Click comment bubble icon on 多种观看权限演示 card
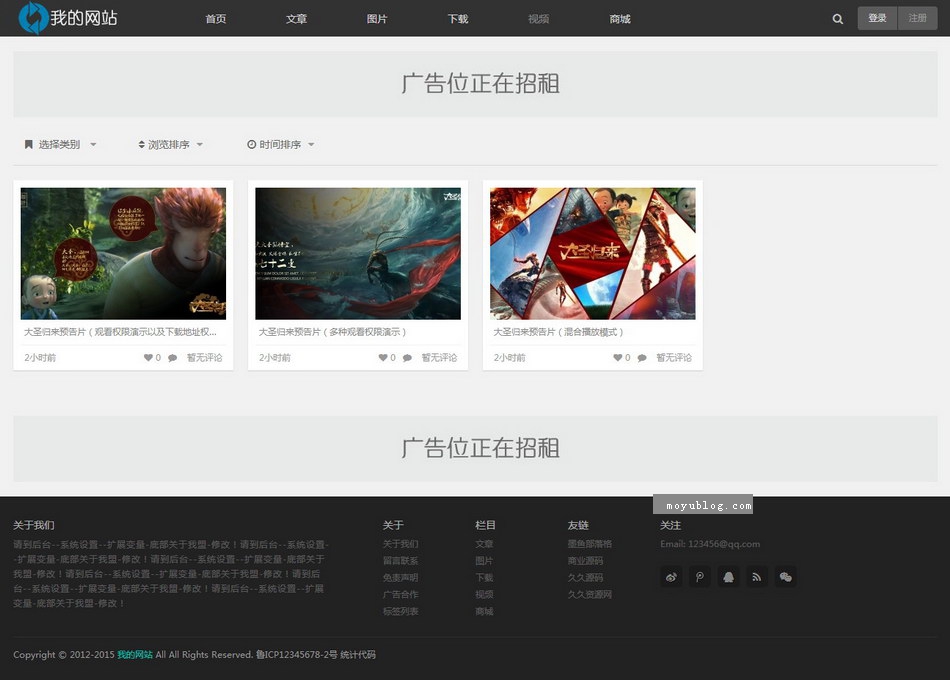Viewport: 950px width, 680px height. point(407,358)
